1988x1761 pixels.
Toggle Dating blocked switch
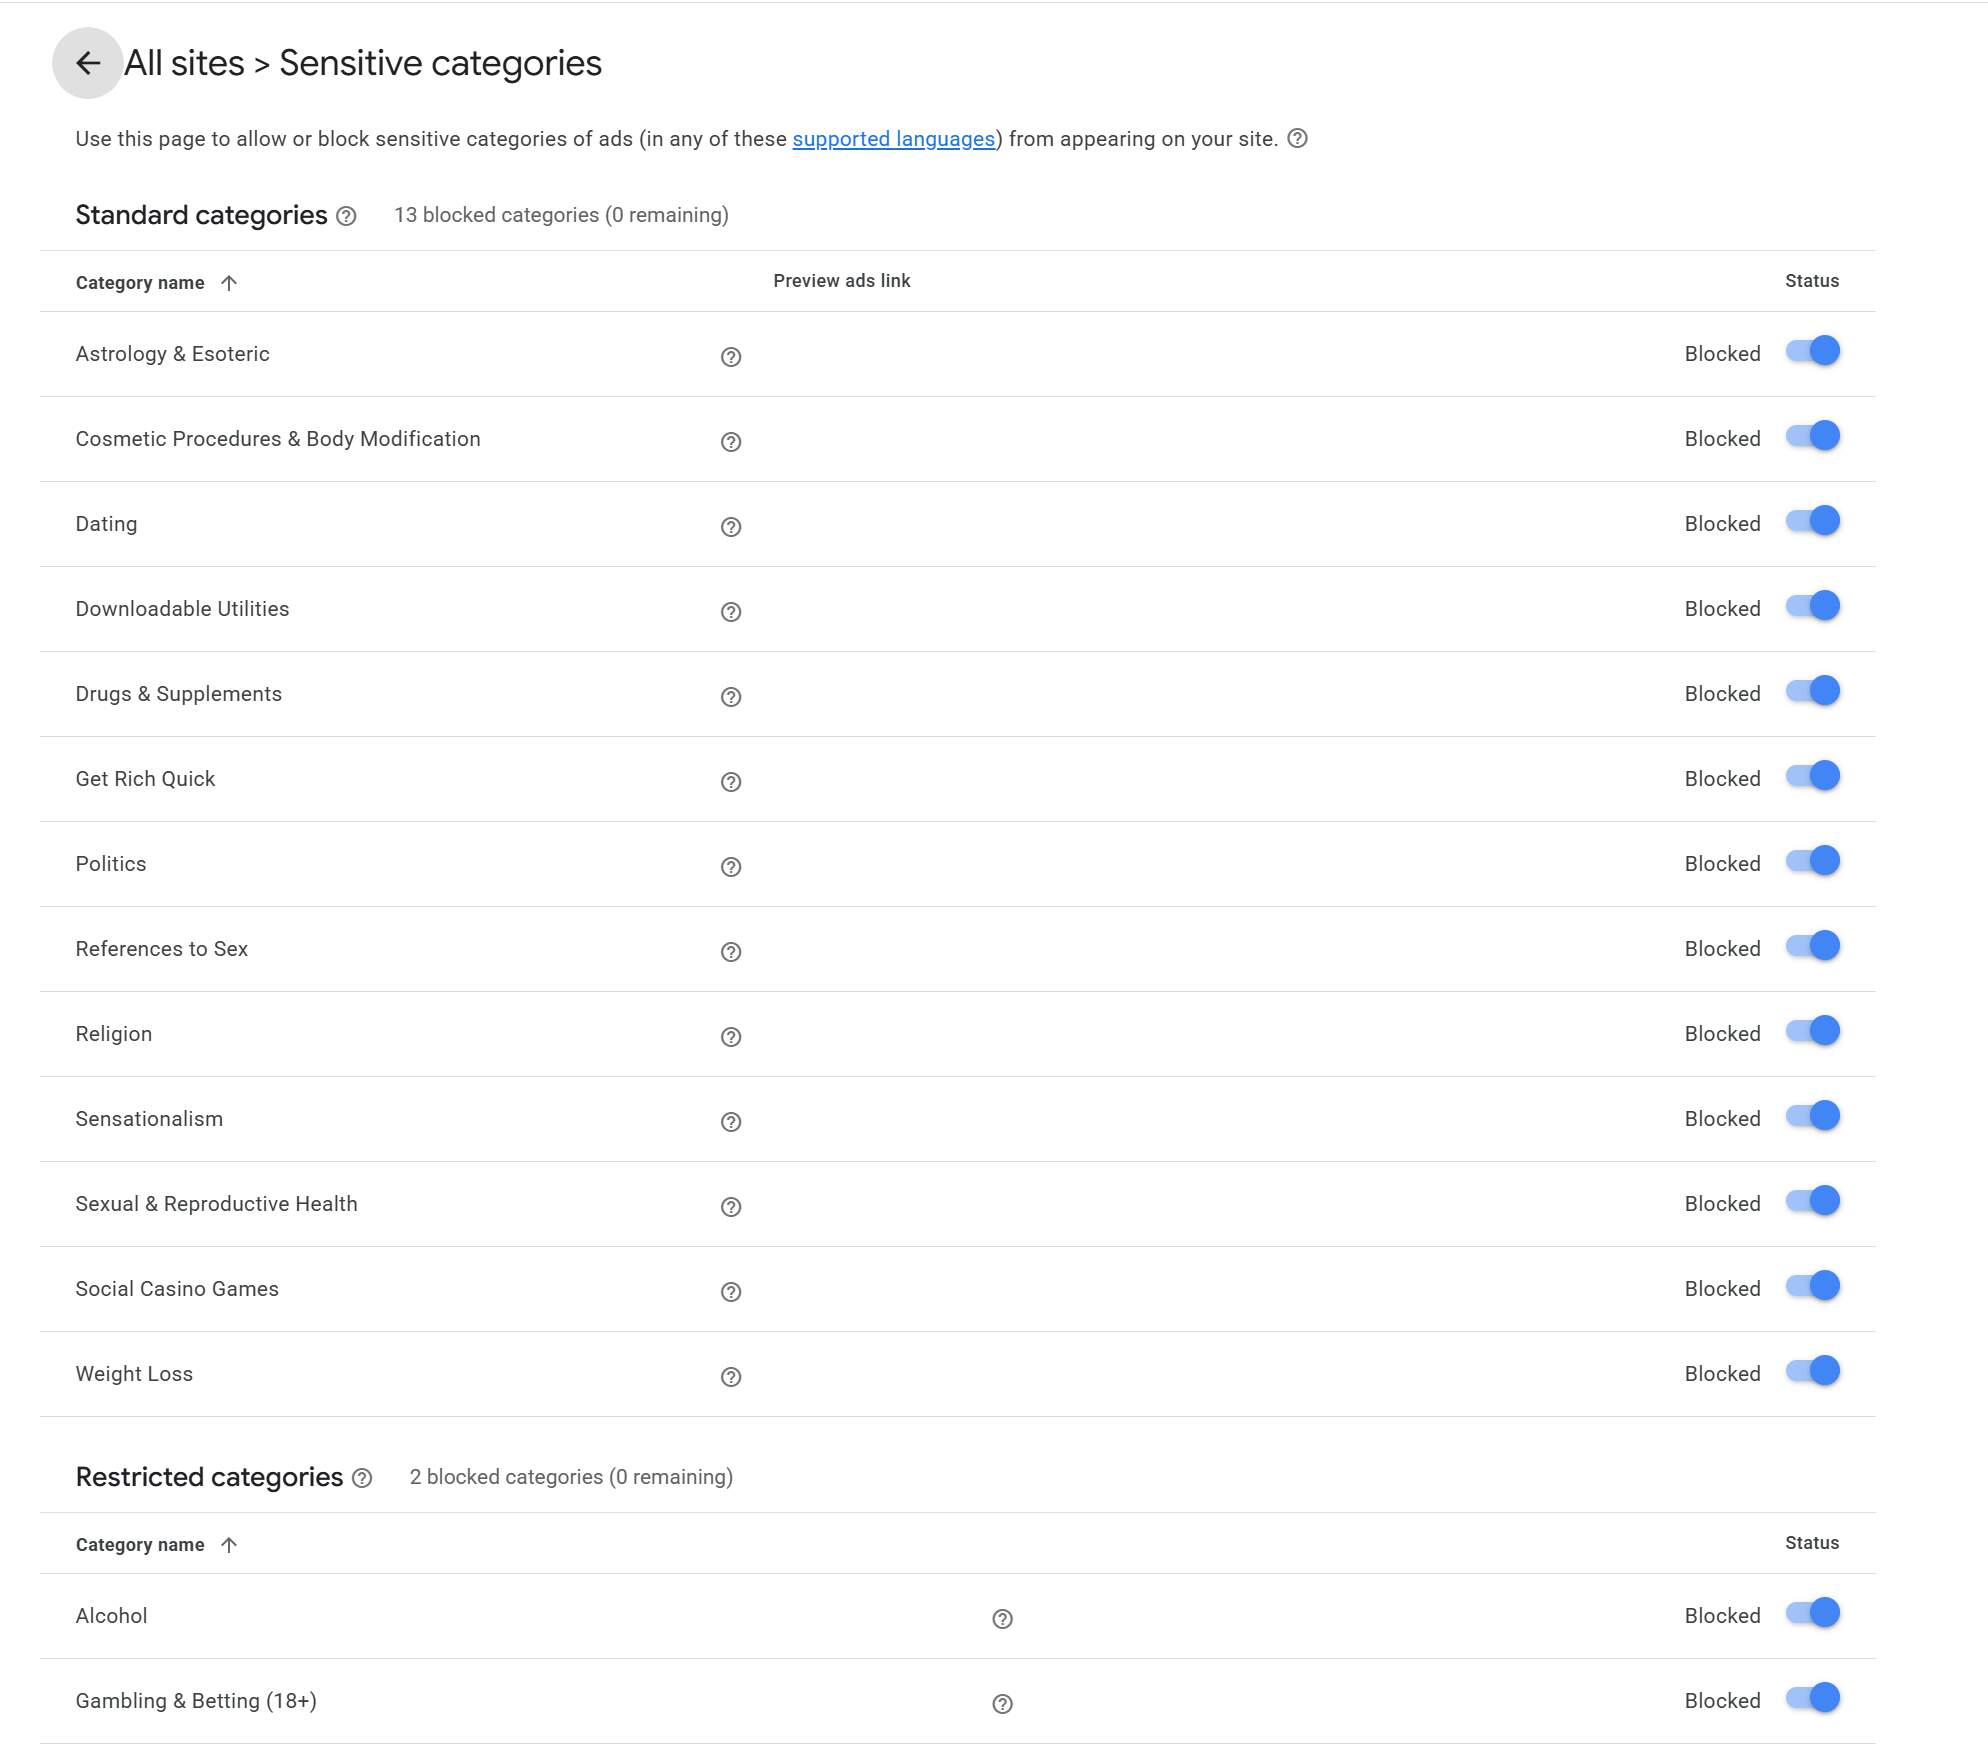[1813, 521]
